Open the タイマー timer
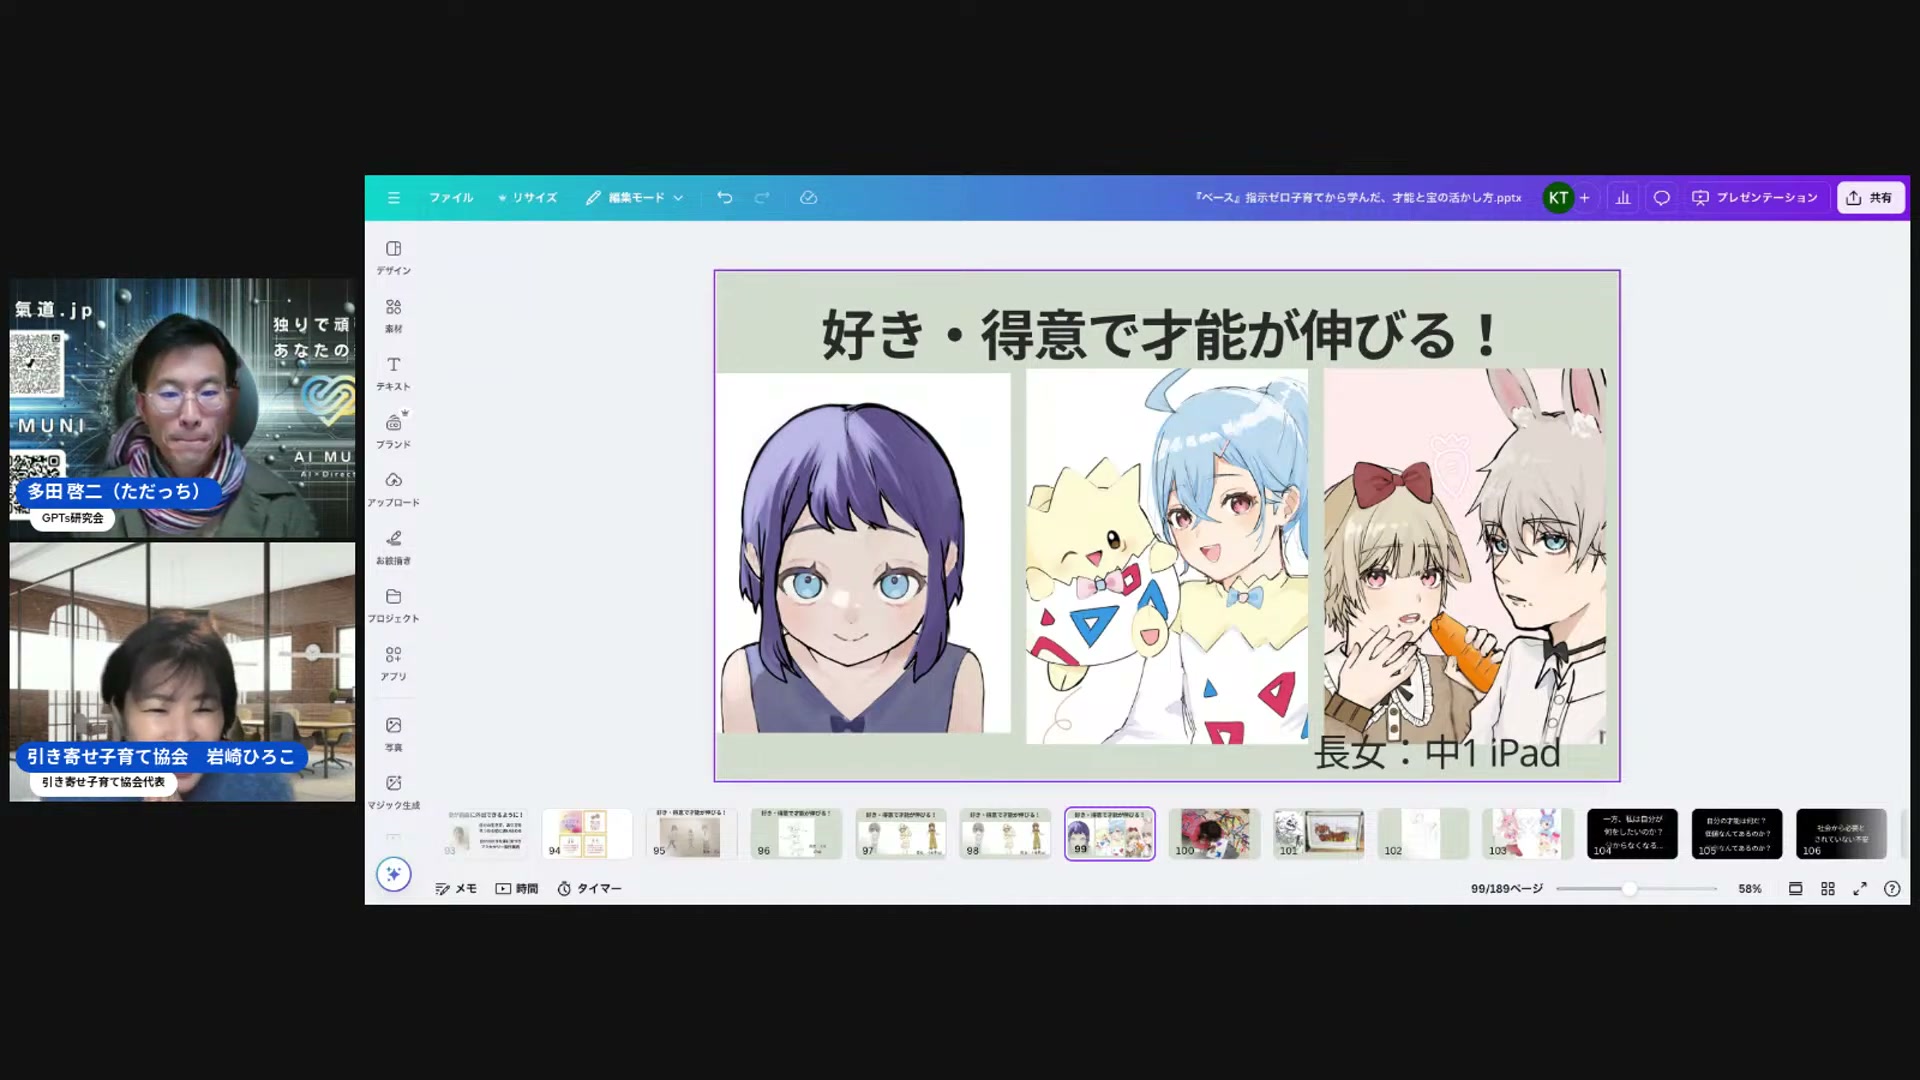This screenshot has height=1080, width=1920. tap(589, 888)
